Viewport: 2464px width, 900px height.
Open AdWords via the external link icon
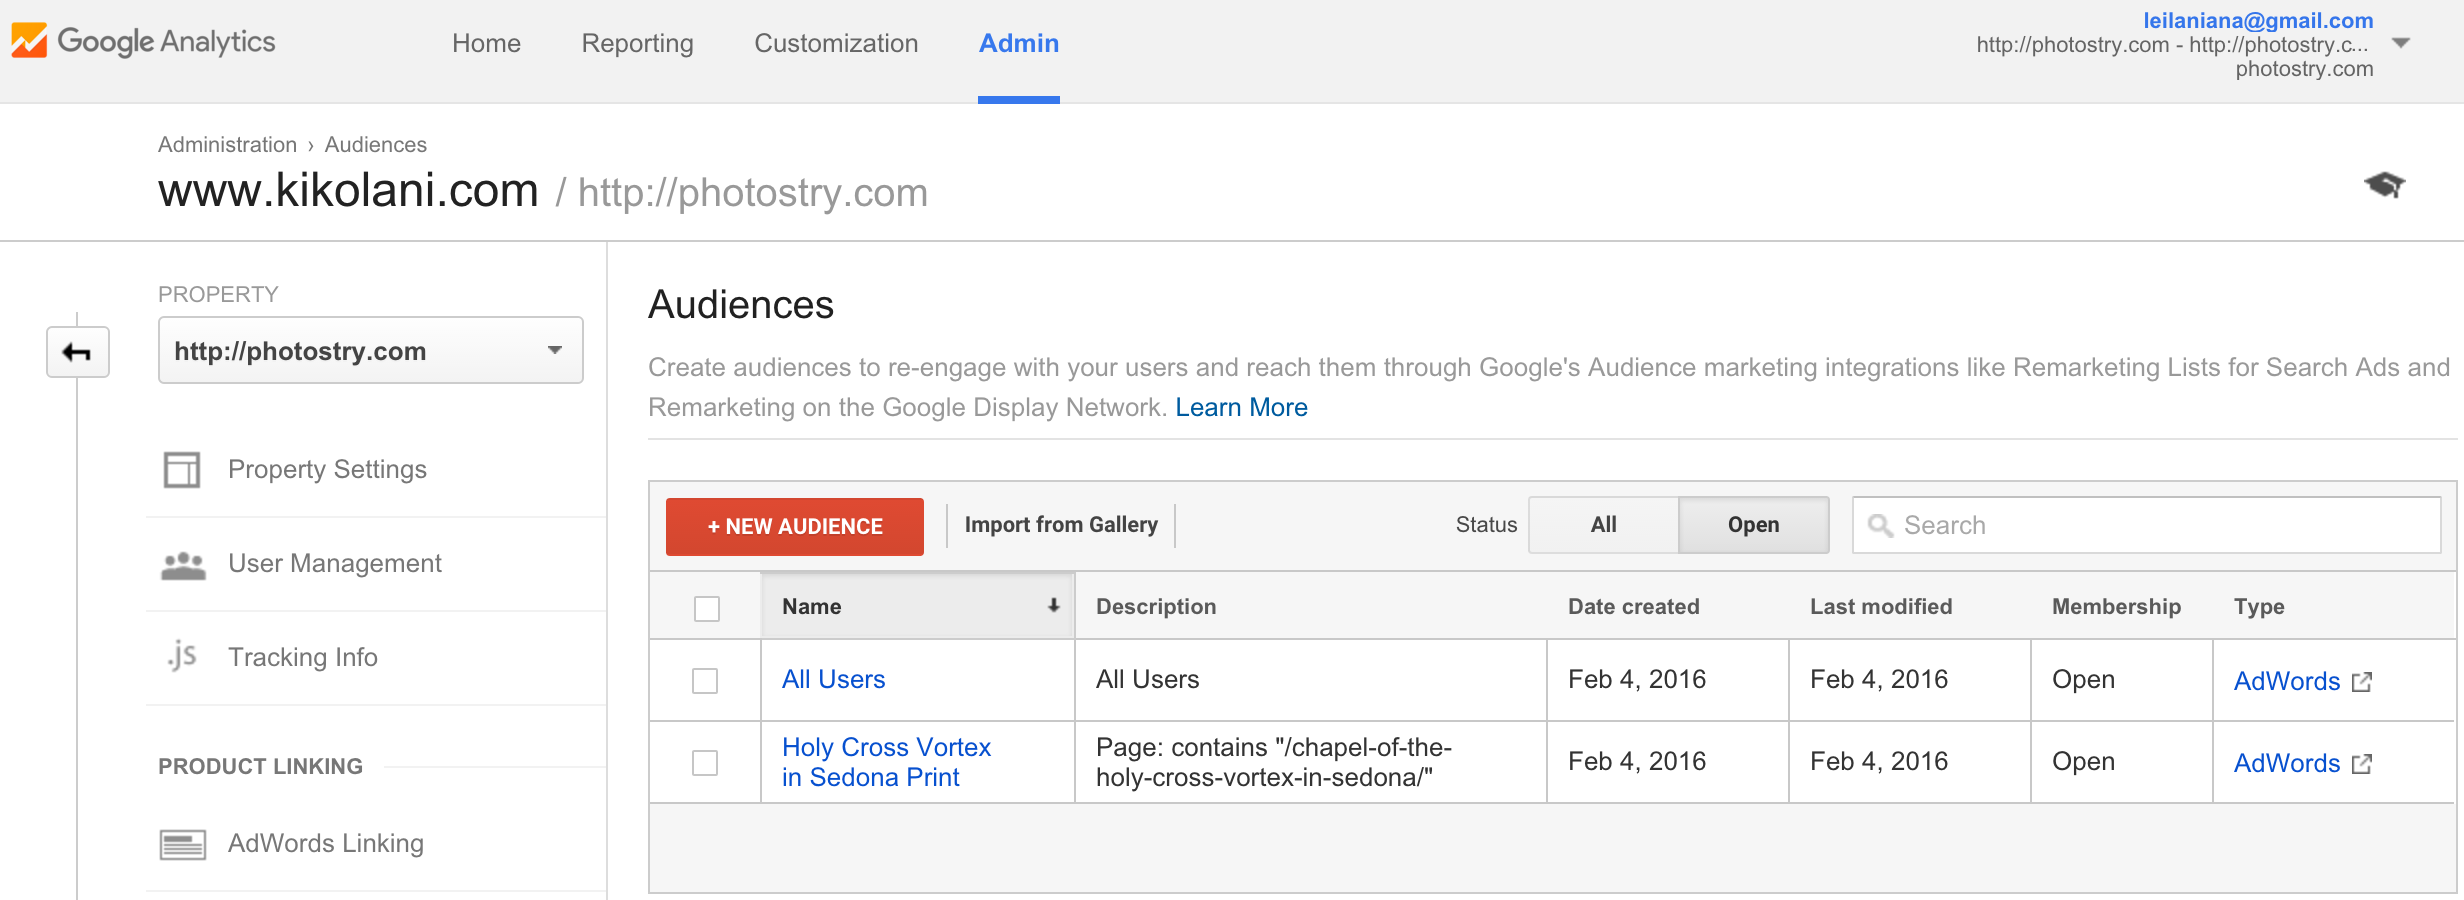point(2363,681)
